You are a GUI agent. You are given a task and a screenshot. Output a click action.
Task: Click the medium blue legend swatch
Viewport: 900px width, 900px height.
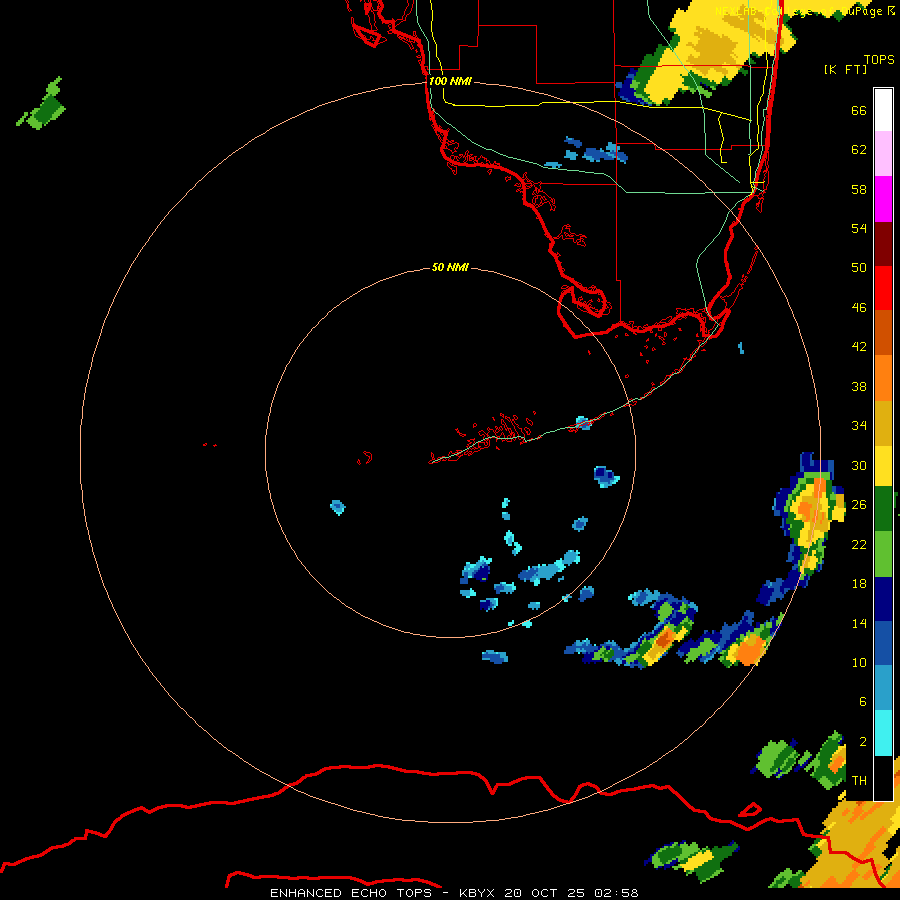click(x=883, y=643)
